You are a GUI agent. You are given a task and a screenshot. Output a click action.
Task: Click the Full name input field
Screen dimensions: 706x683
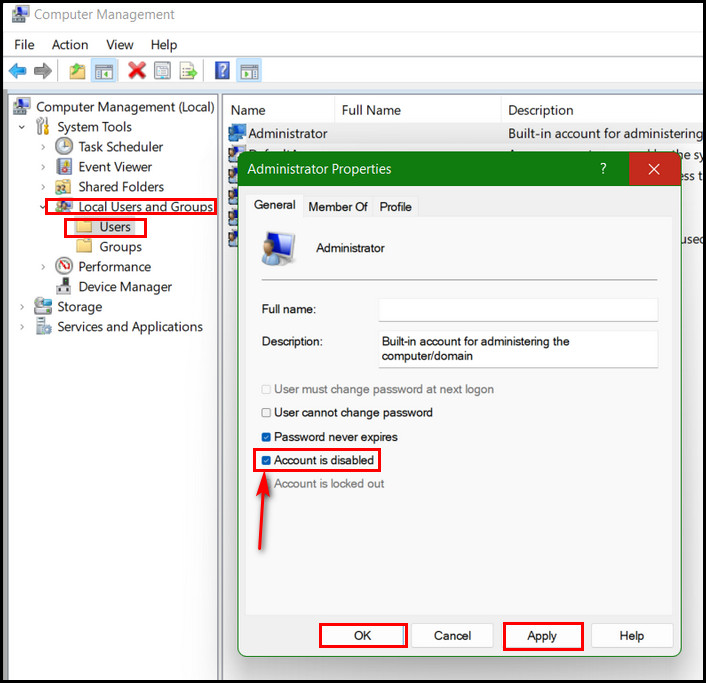point(518,309)
